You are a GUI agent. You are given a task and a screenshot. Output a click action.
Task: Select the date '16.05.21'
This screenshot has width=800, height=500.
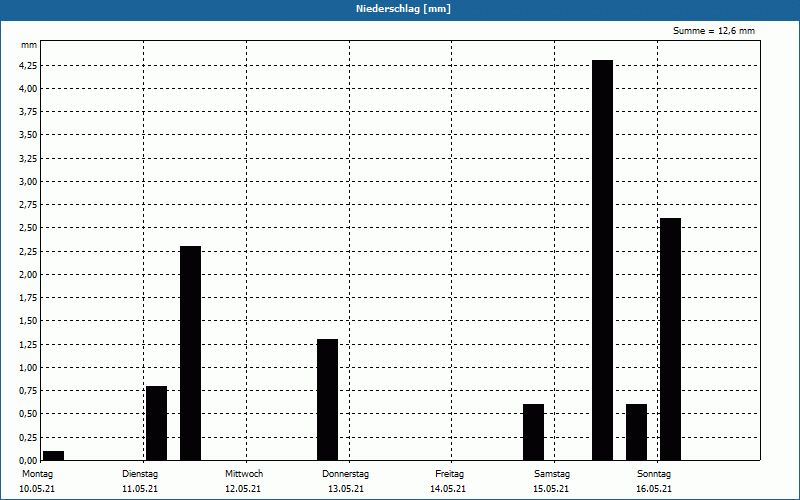[654, 489]
